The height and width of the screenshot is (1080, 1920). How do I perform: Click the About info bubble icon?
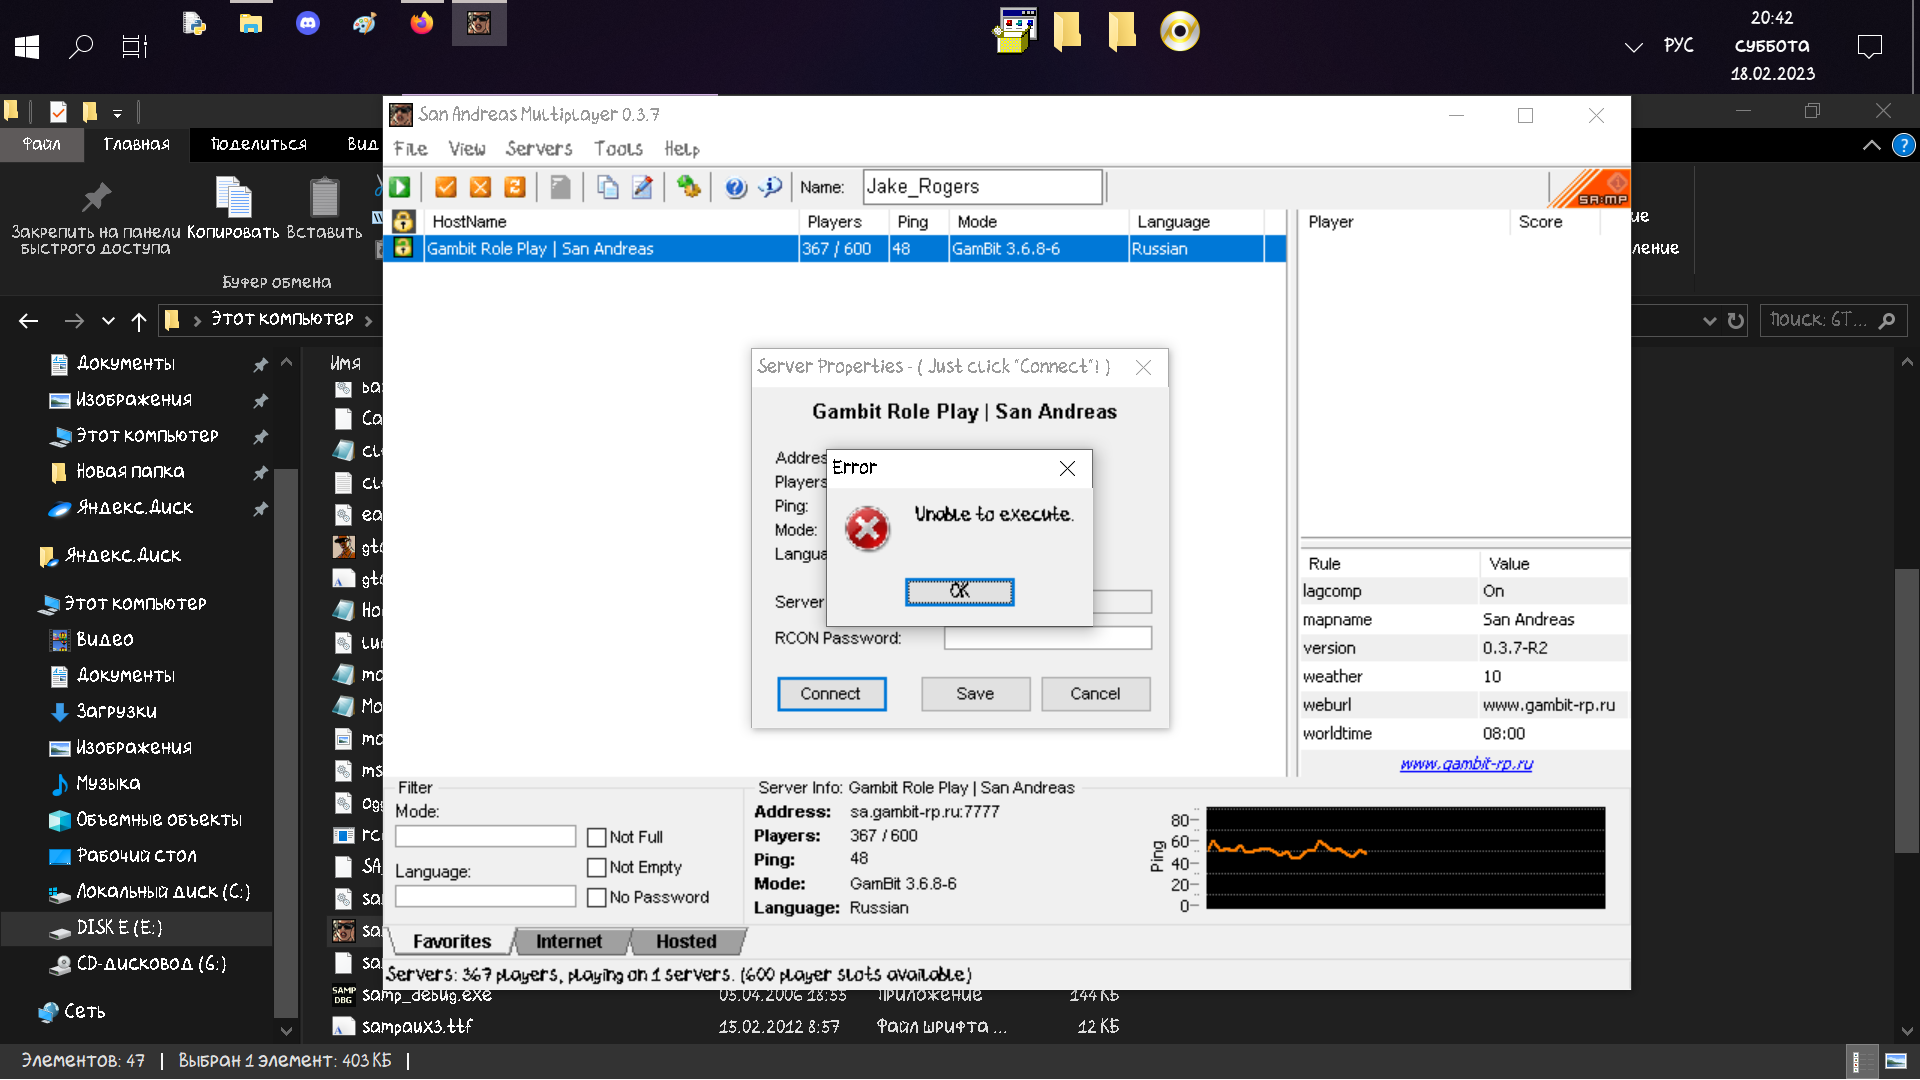coord(770,187)
